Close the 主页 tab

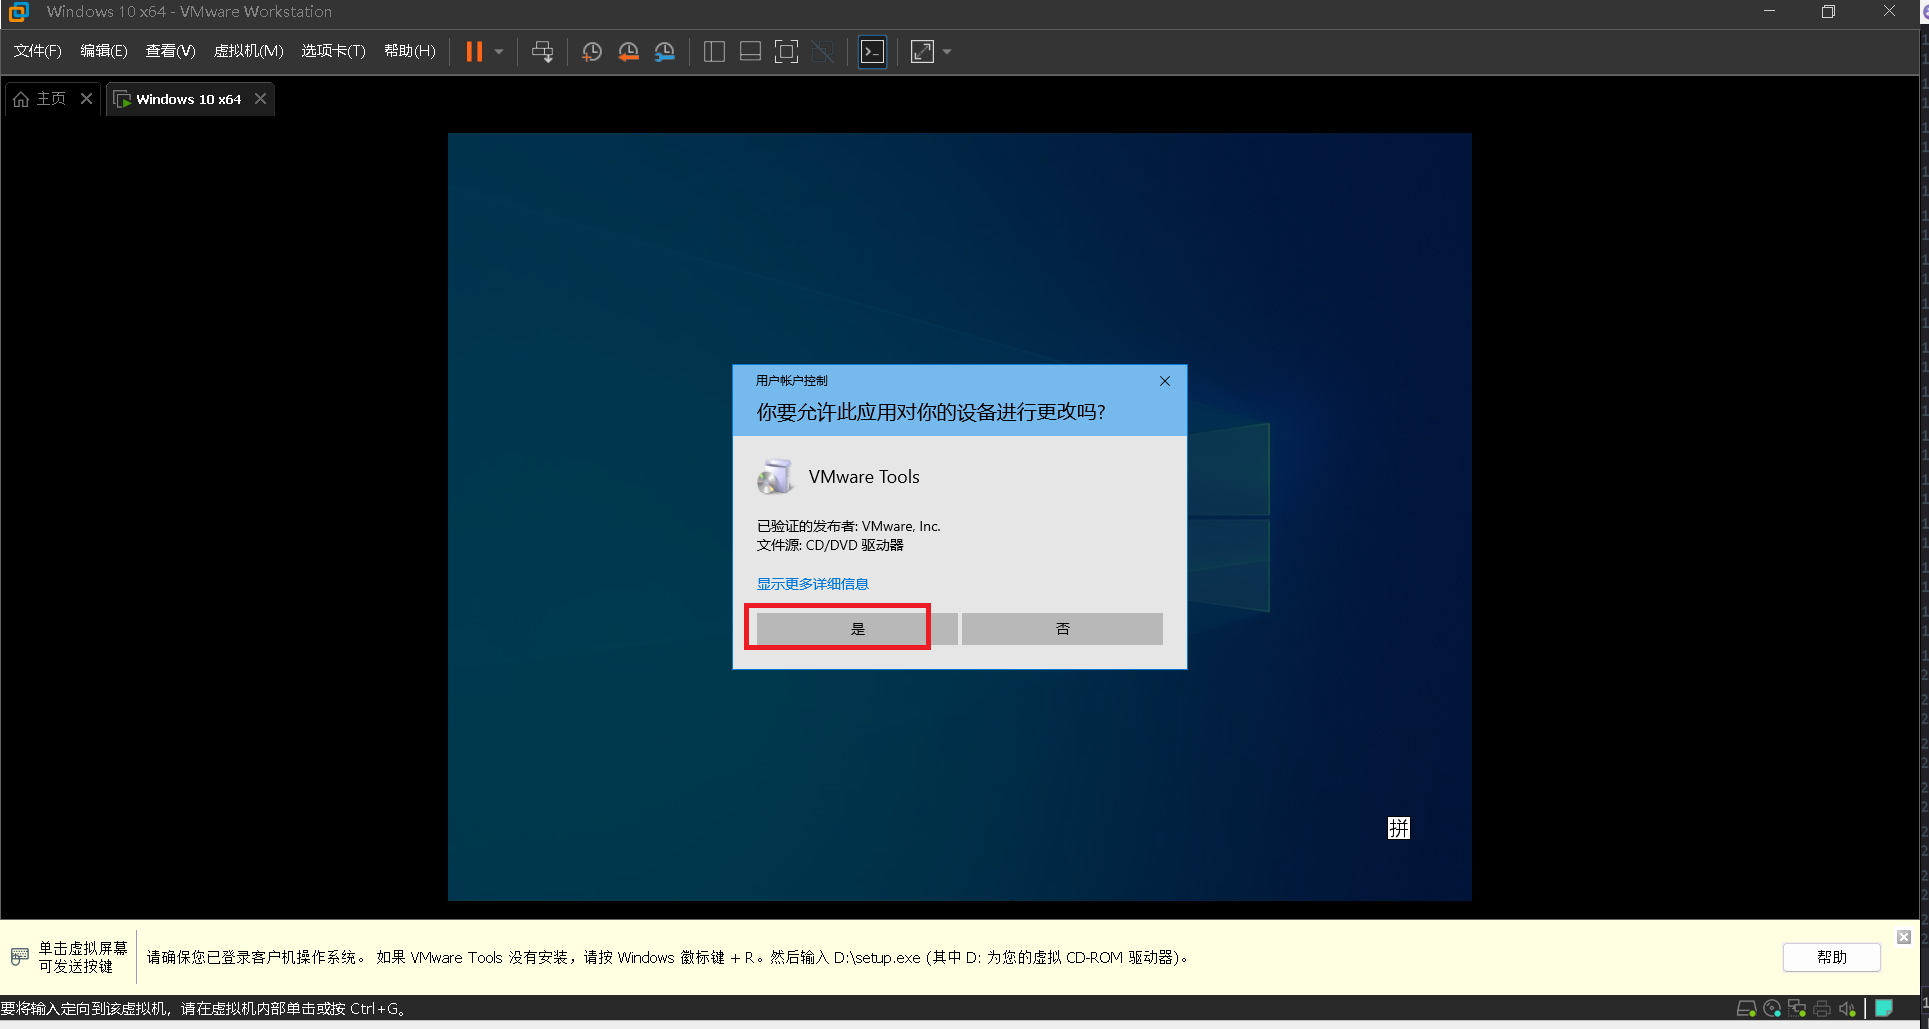point(86,98)
